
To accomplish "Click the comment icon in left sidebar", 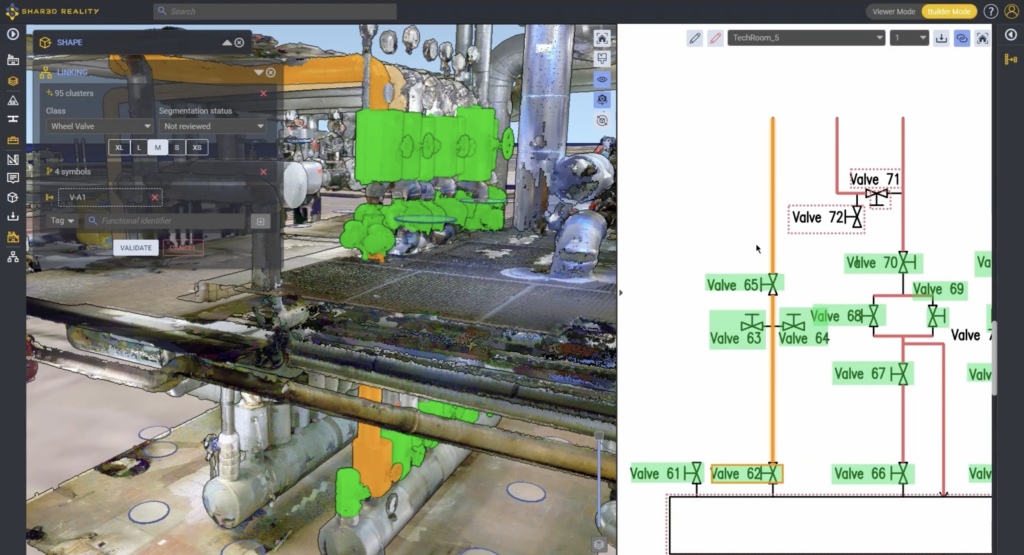I will click(13, 178).
